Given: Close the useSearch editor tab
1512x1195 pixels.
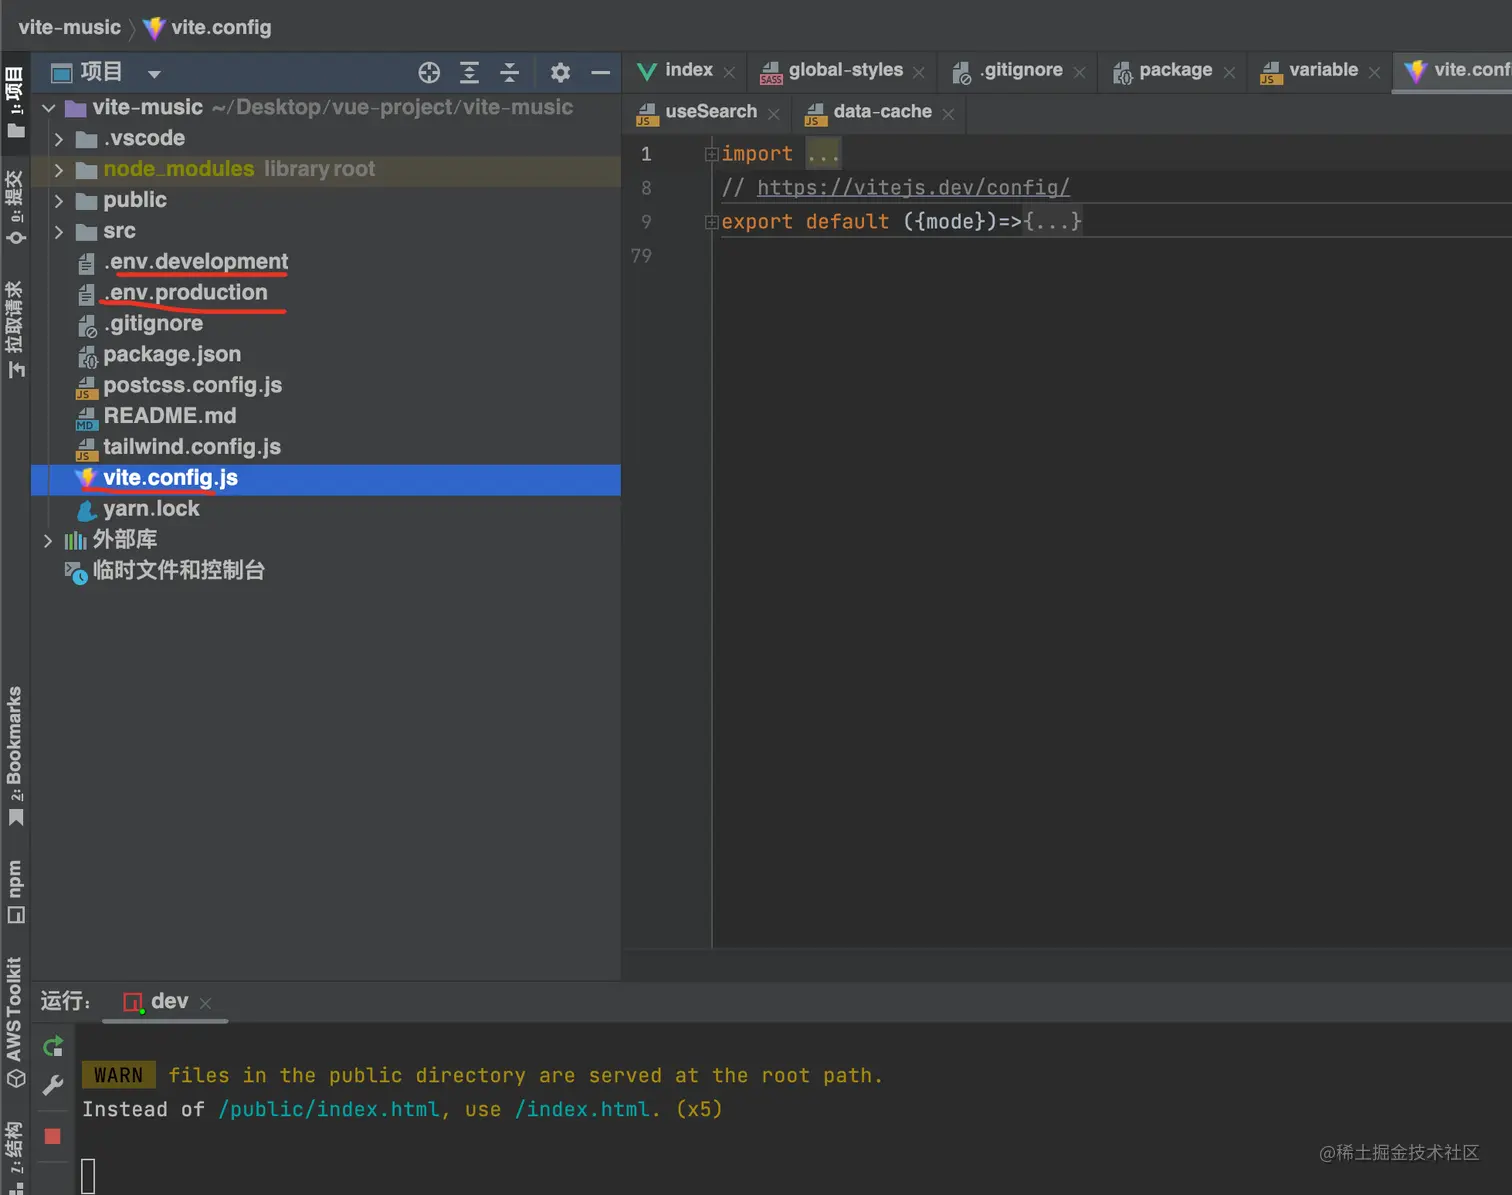Looking at the screenshot, I should [x=773, y=114].
